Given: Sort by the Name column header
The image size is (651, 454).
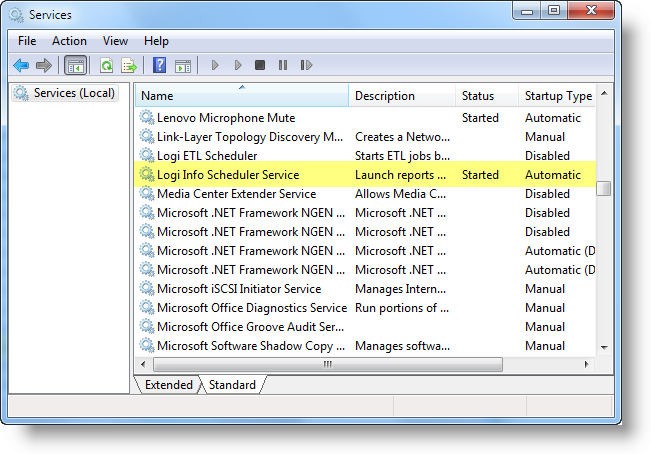Looking at the screenshot, I should click(242, 96).
